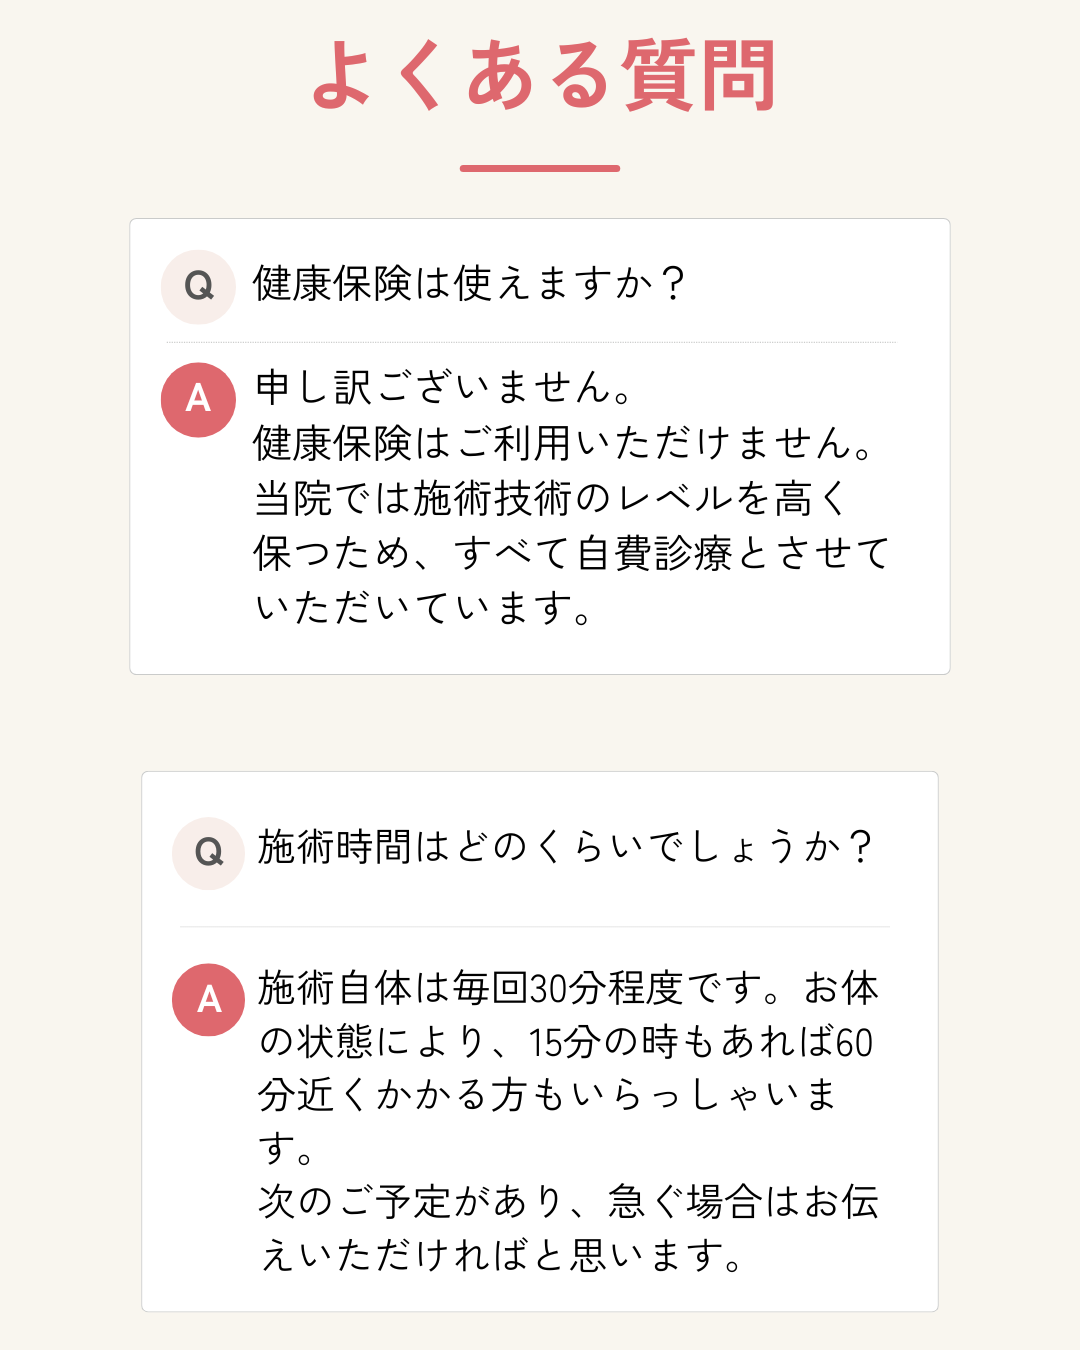Click the dotted divider under 健康保険は使えますか？
This screenshot has height=1350, width=1080.
coord(531,342)
